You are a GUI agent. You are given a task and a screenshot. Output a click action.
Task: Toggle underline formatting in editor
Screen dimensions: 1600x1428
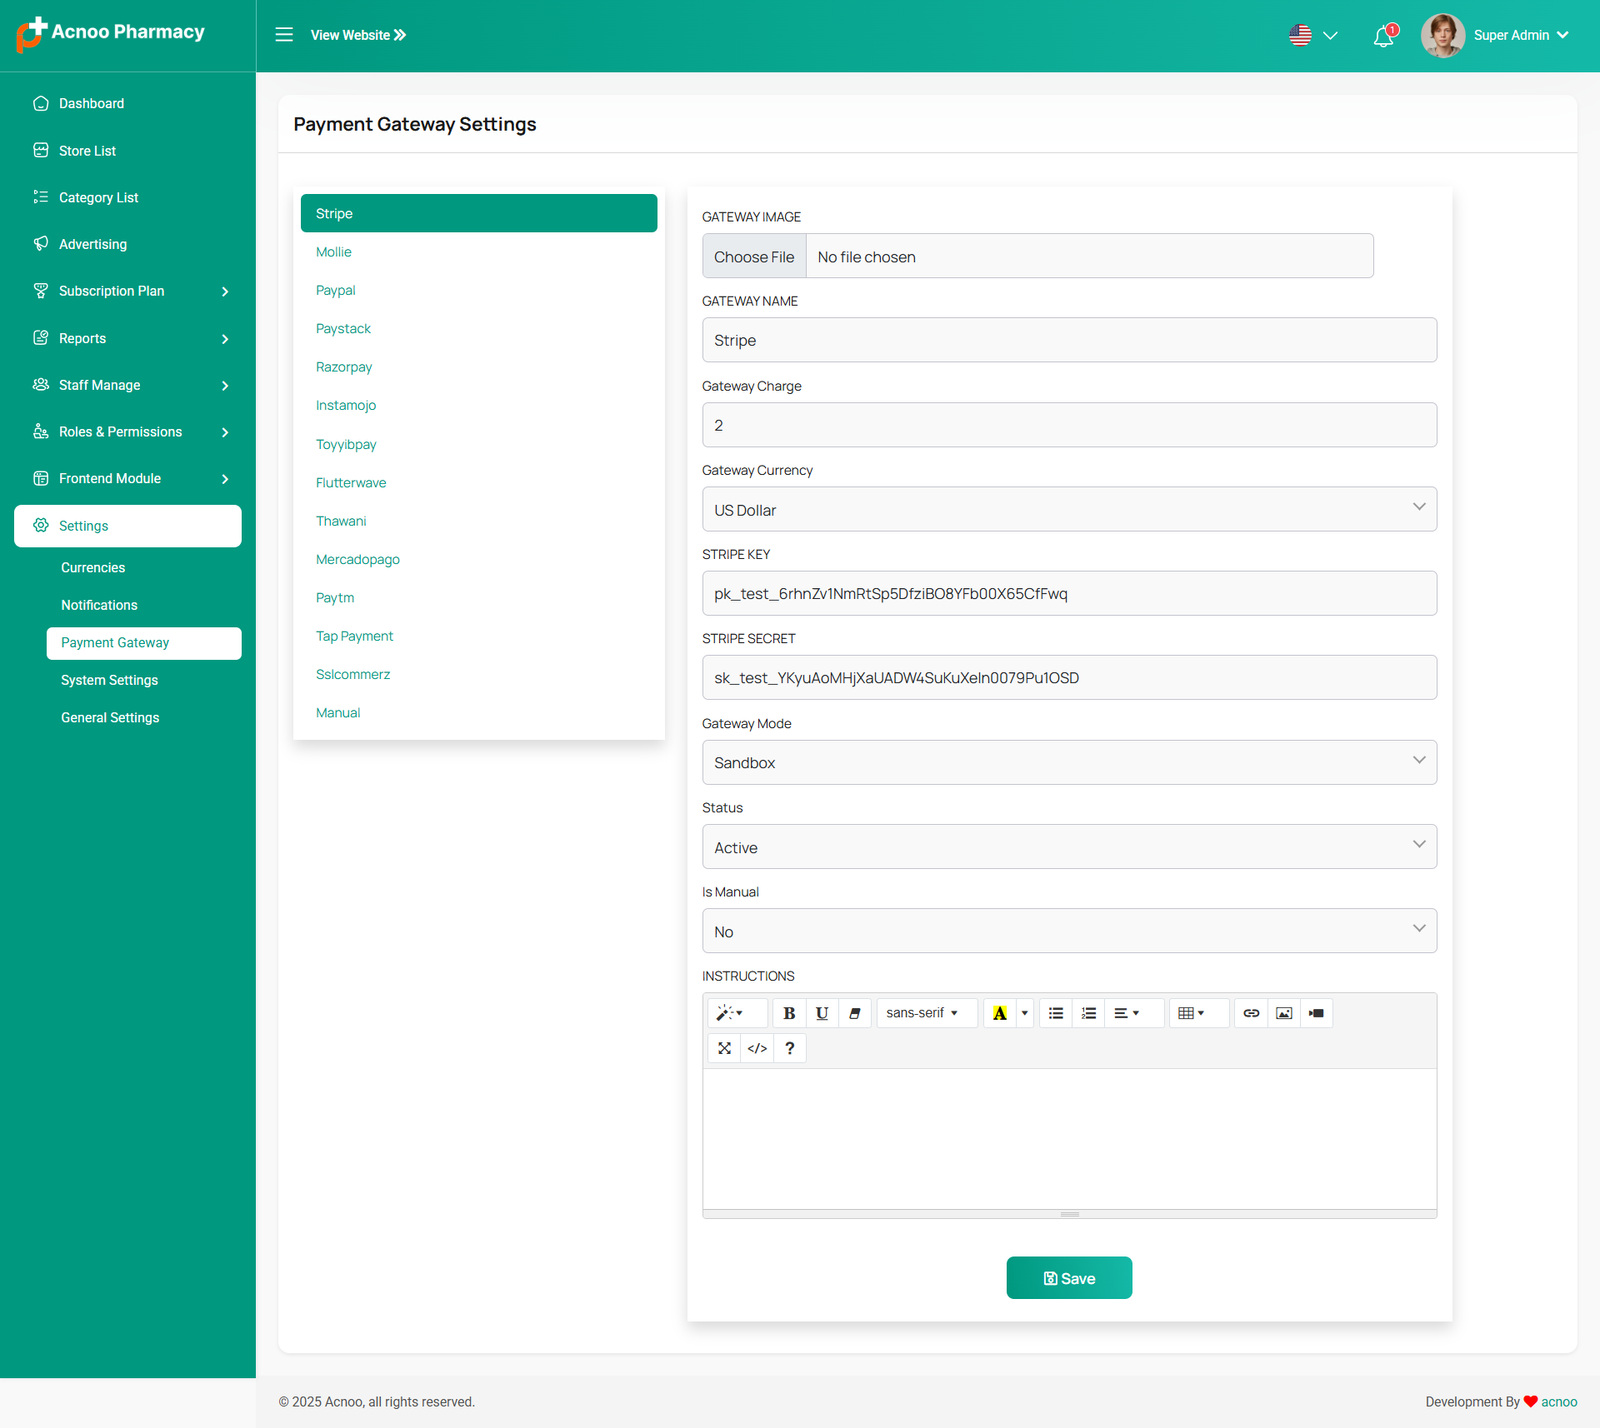point(822,1013)
